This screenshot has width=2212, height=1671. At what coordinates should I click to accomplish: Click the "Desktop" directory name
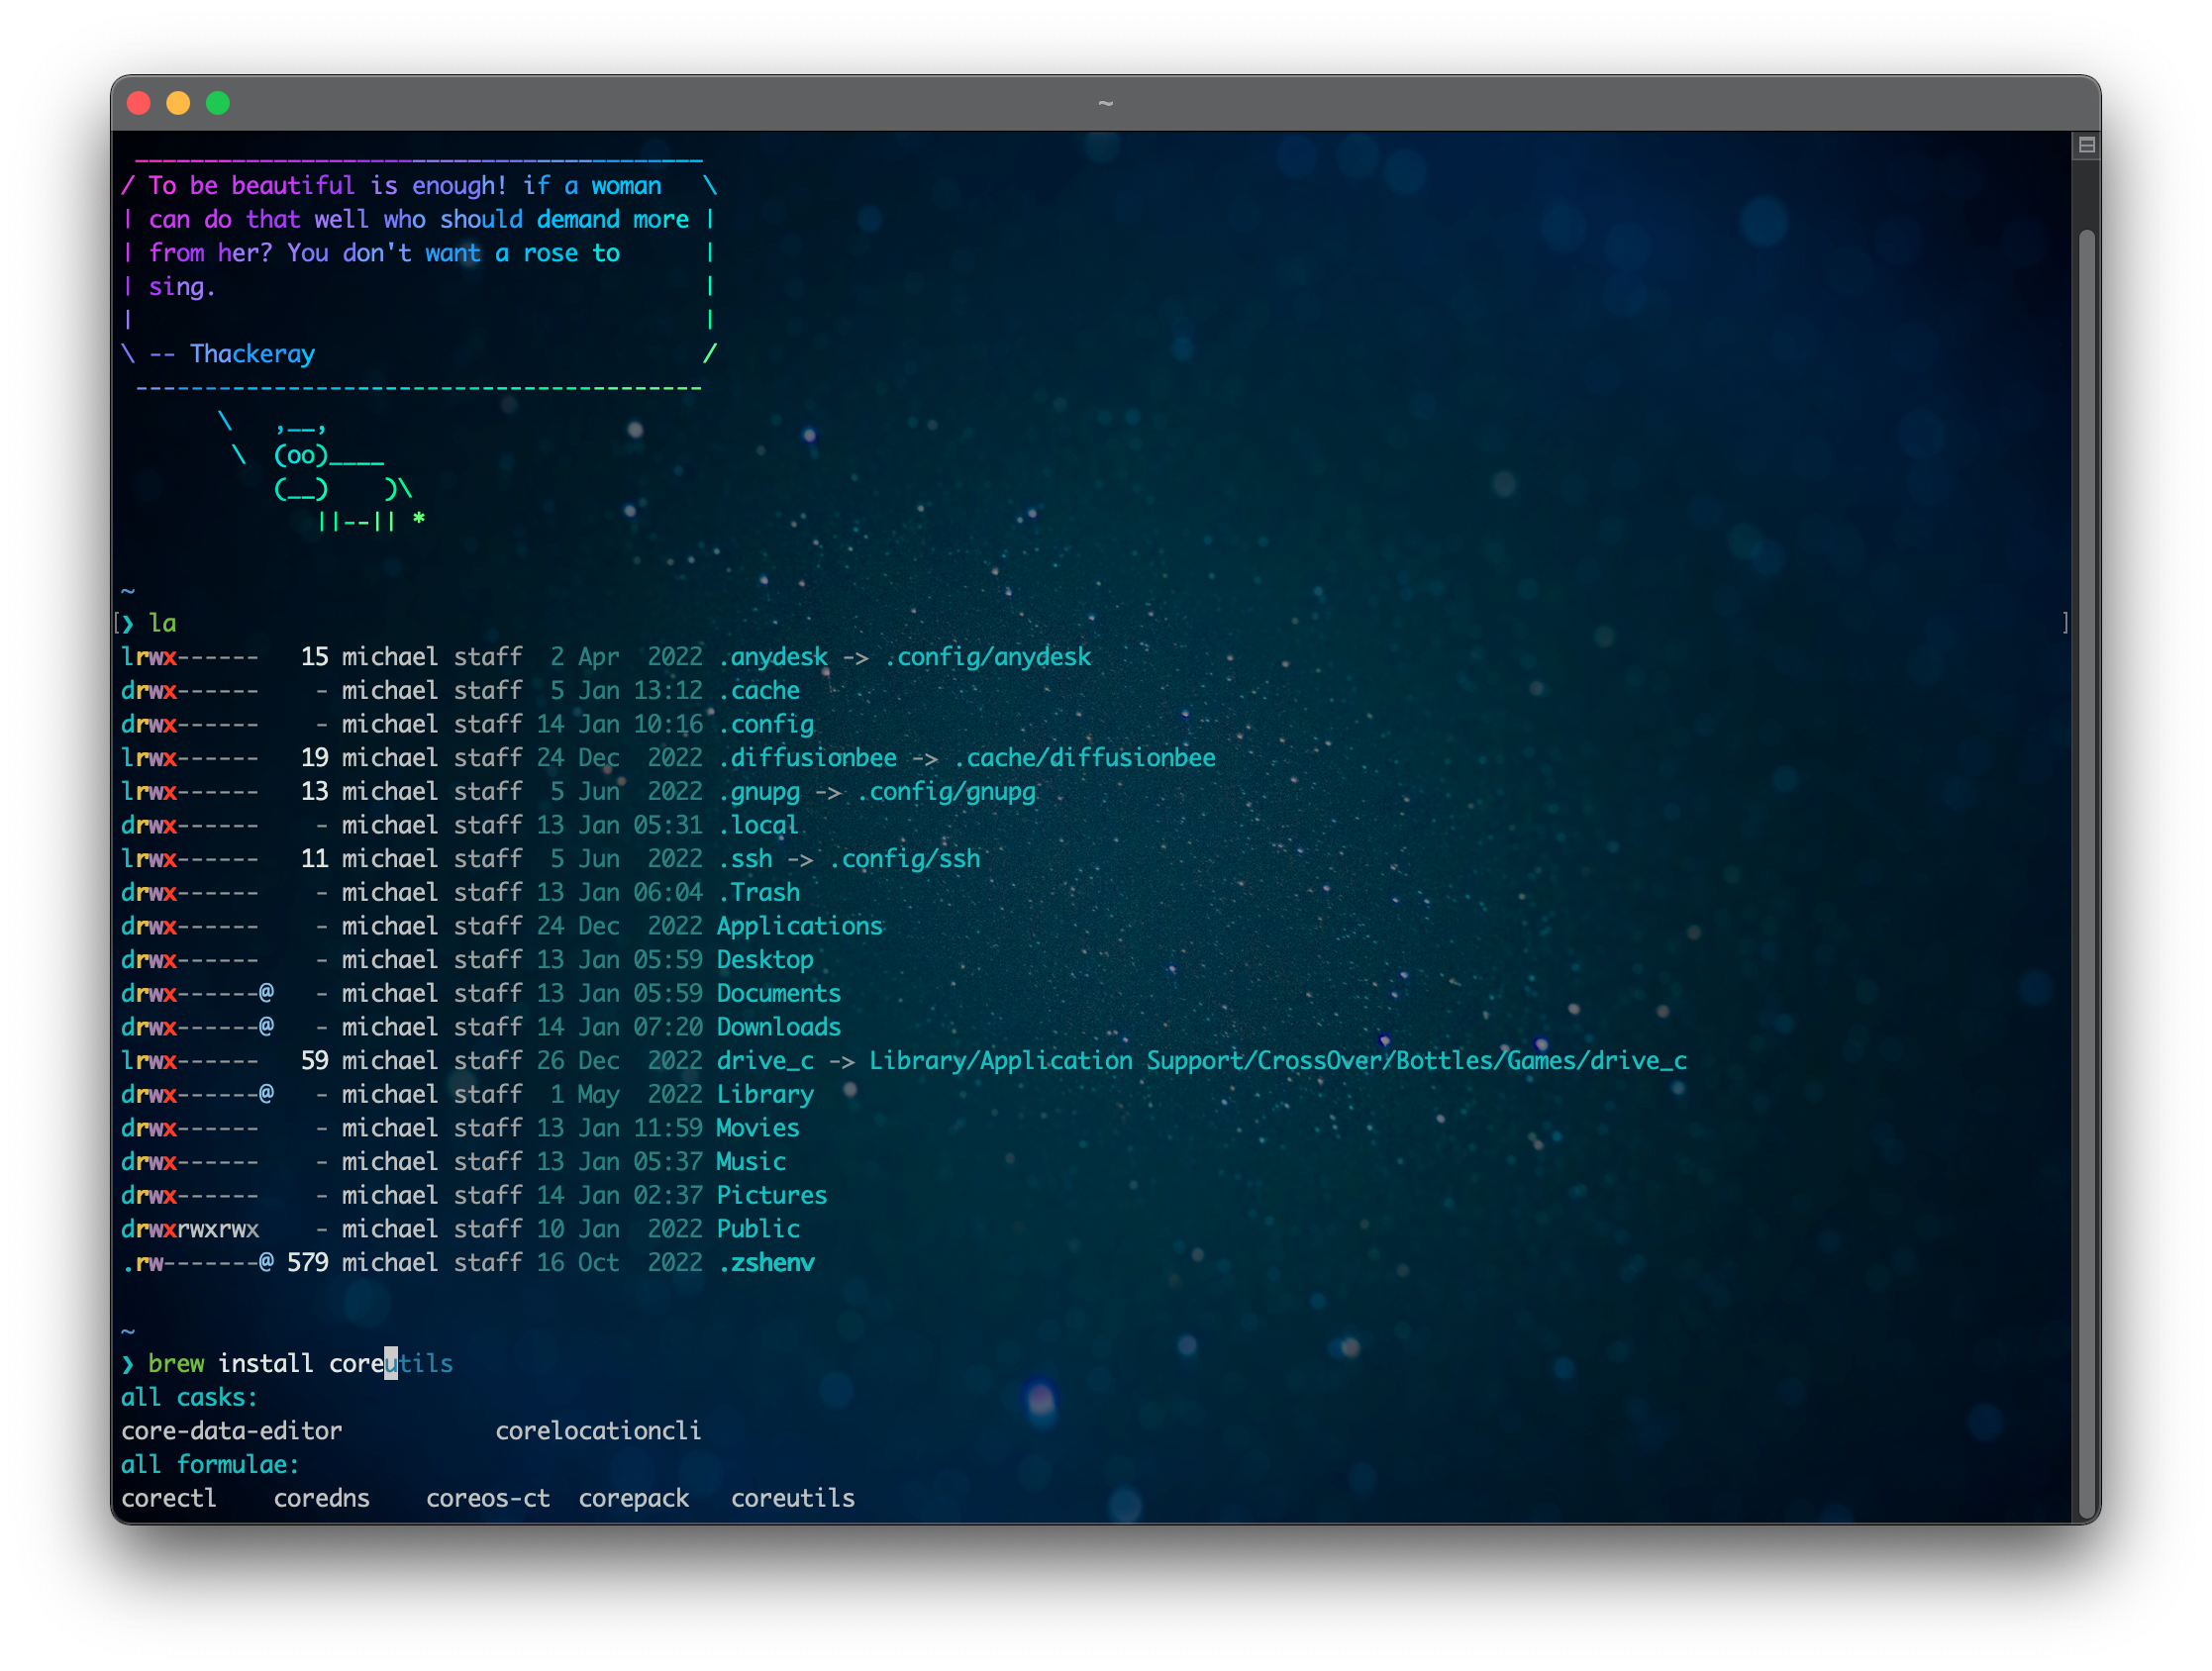(x=765, y=960)
